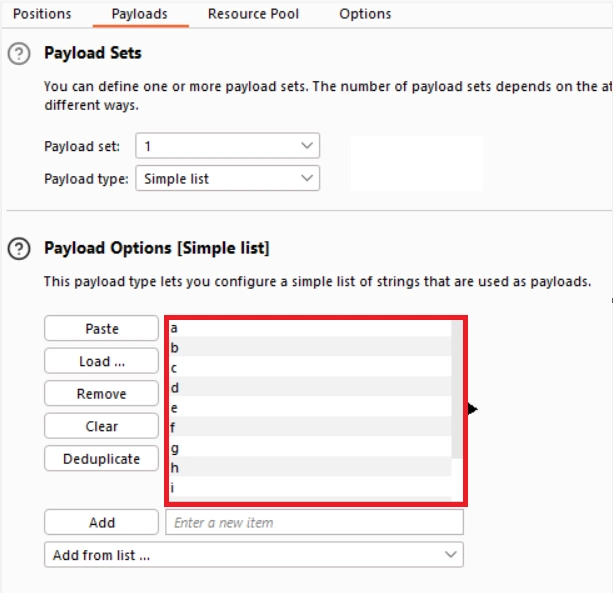
Task: Open the Payload type dropdown
Action: click(227, 179)
